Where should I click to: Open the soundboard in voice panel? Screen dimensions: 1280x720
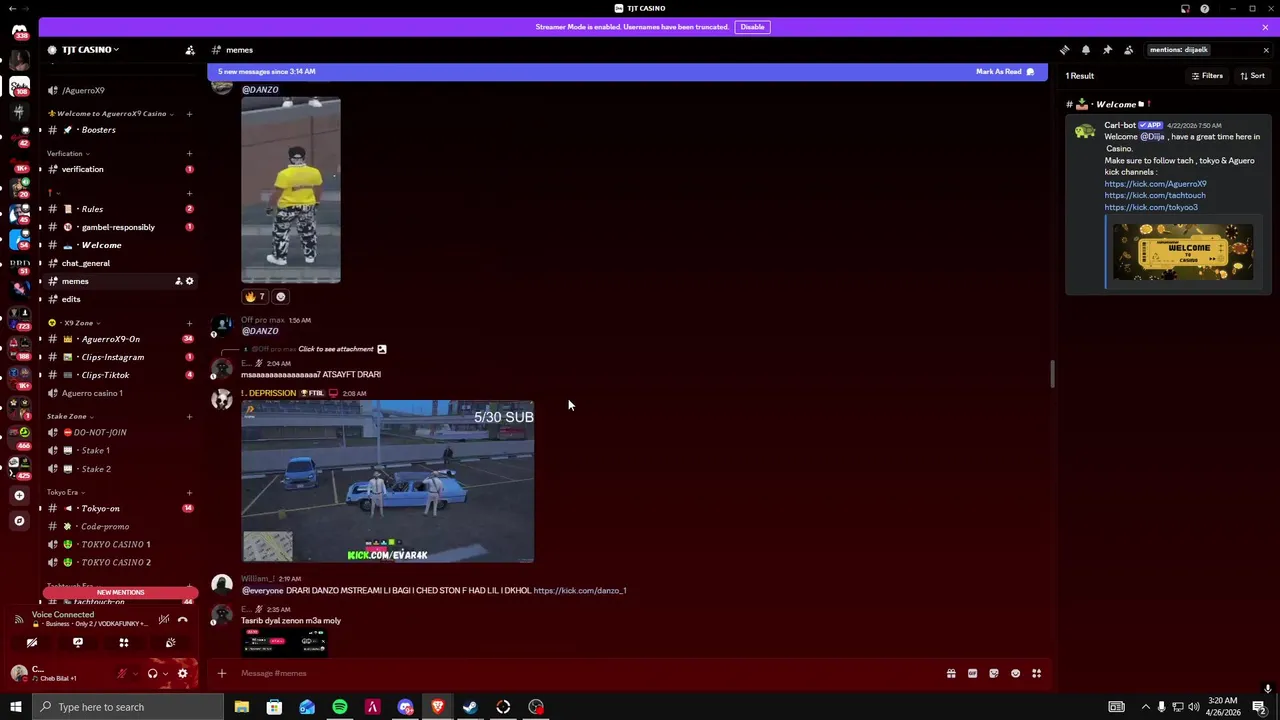pos(170,643)
